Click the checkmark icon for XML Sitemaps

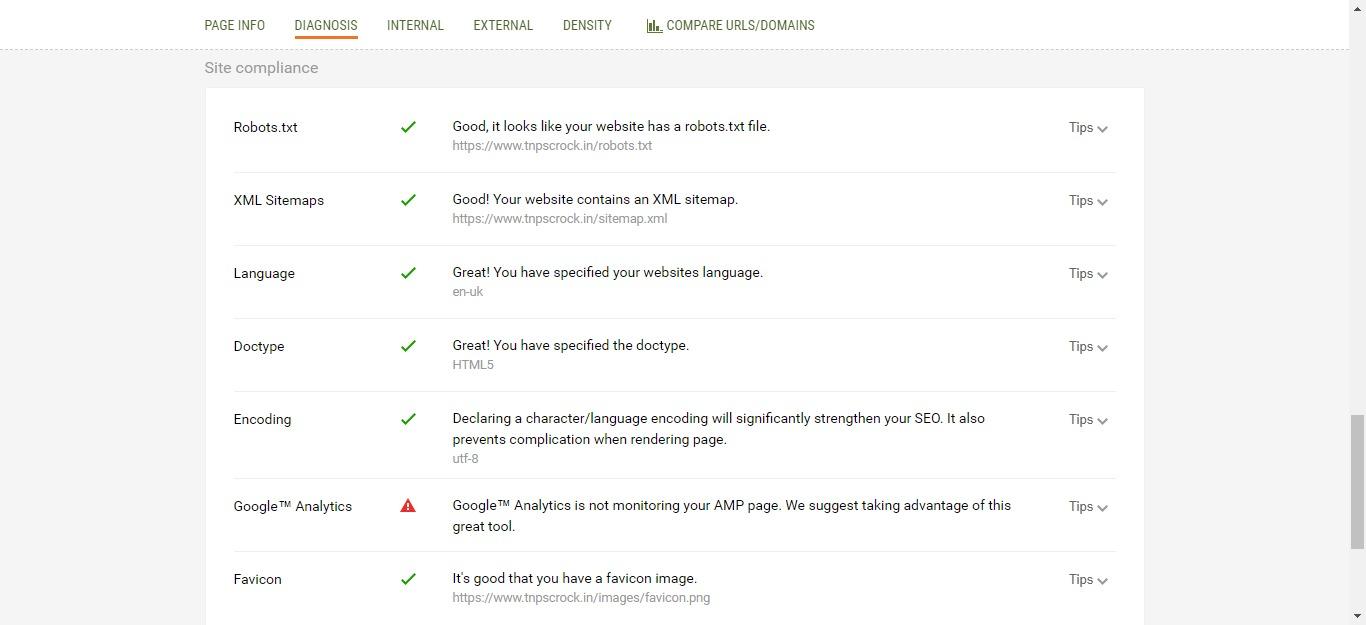tap(408, 200)
